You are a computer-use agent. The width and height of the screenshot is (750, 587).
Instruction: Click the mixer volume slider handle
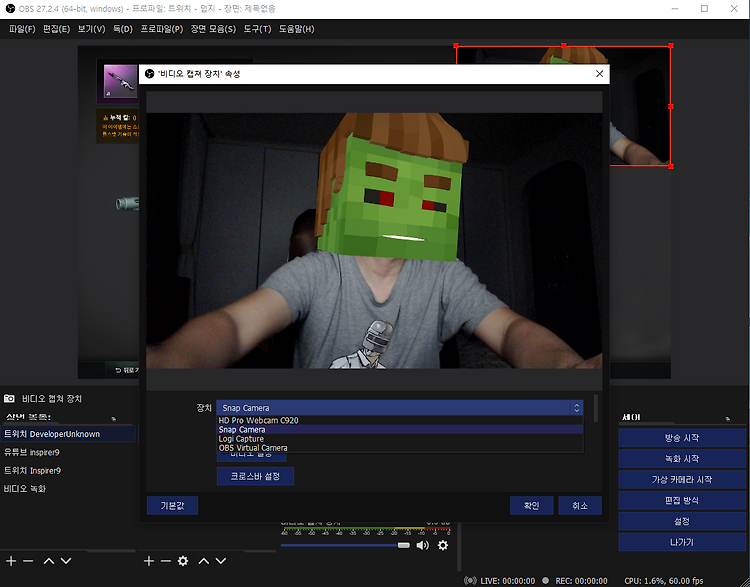(404, 545)
